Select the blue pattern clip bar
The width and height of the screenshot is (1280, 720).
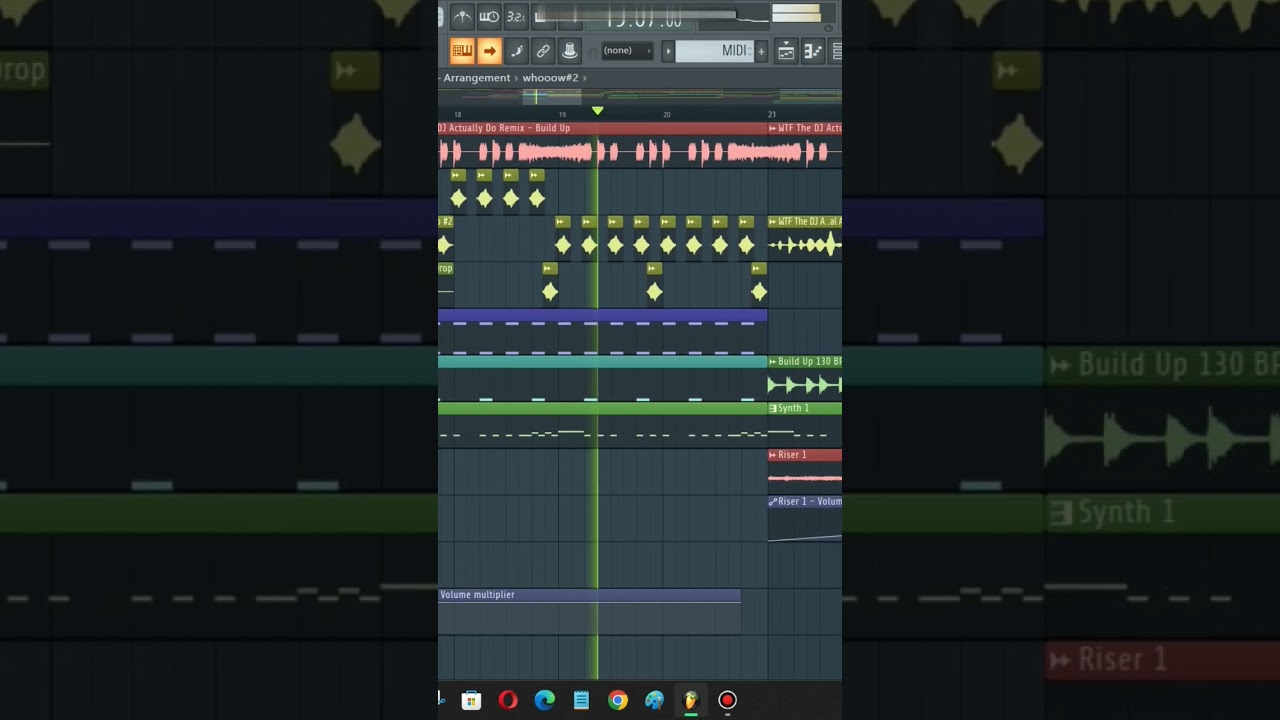click(x=603, y=316)
